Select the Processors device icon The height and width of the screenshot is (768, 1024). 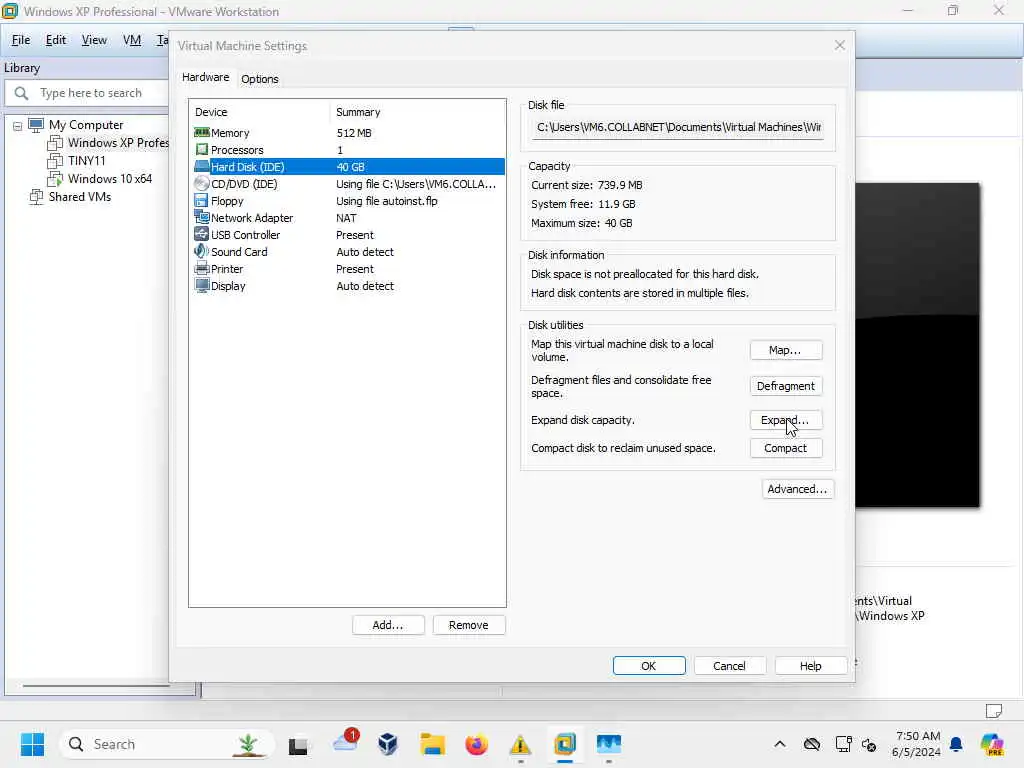click(202, 150)
